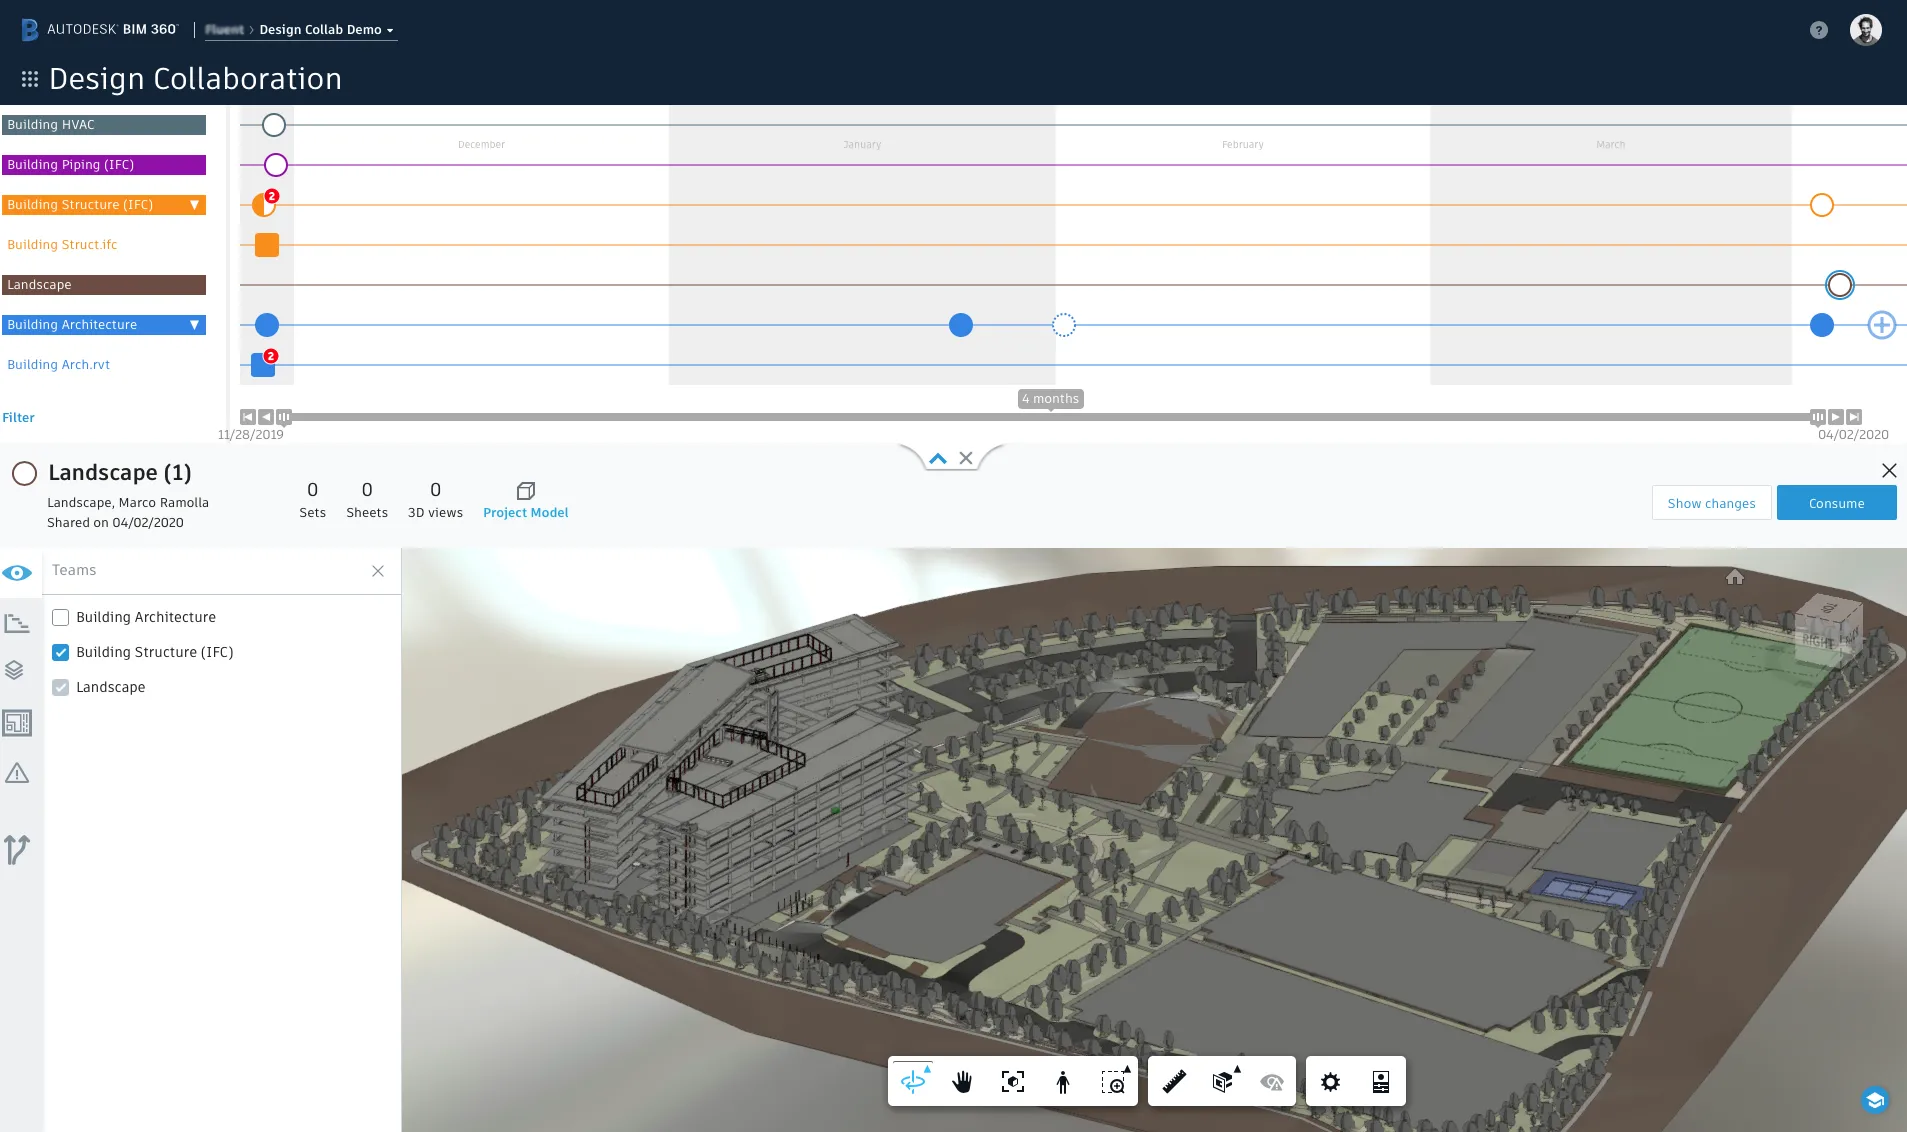Open the Levels panel in the sidebar

click(17, 623)
